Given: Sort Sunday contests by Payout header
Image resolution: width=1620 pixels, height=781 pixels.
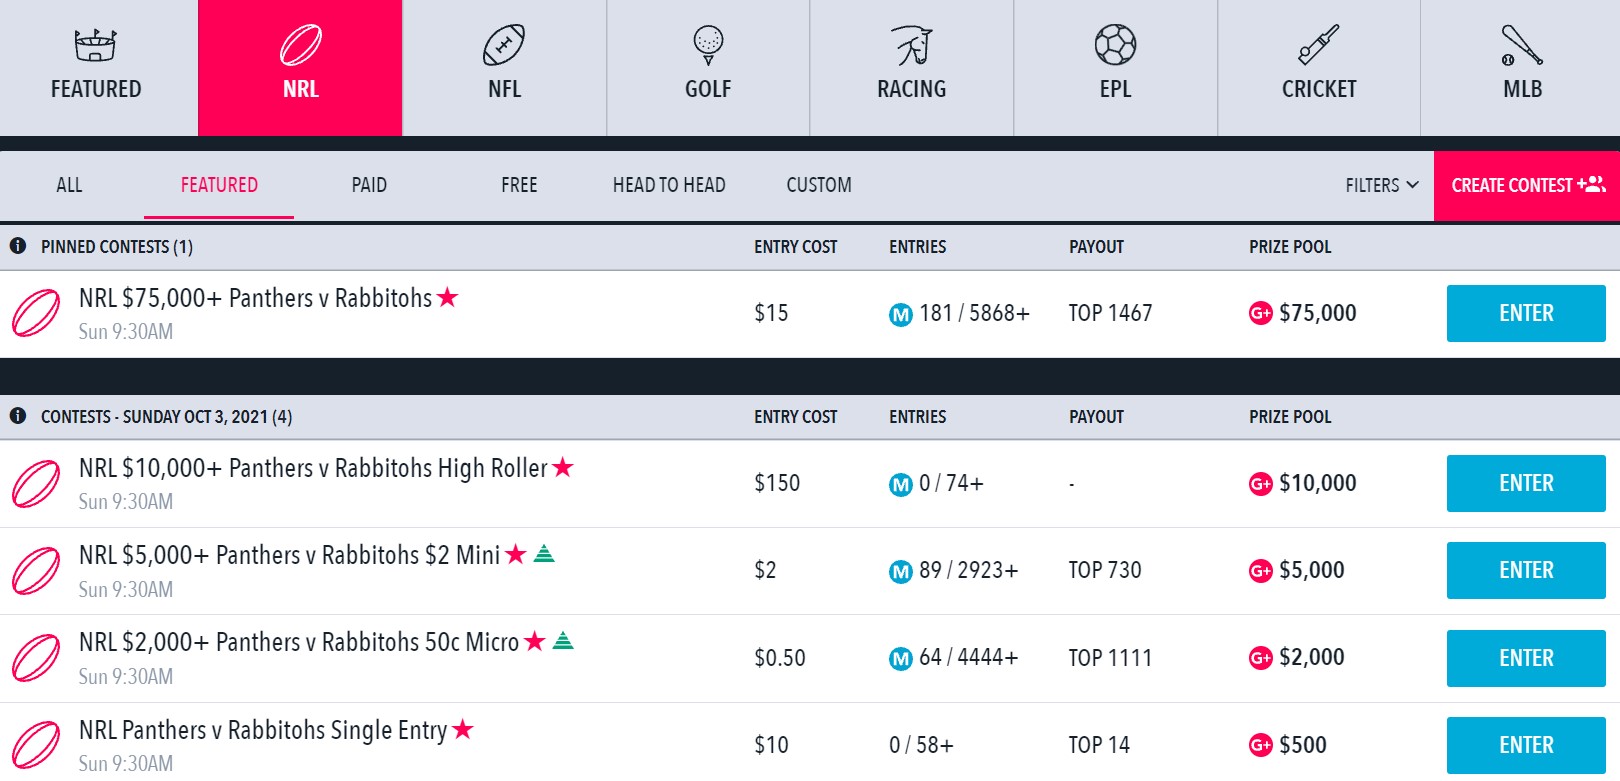Looking at the screenshot, I should pos(1096,417).
